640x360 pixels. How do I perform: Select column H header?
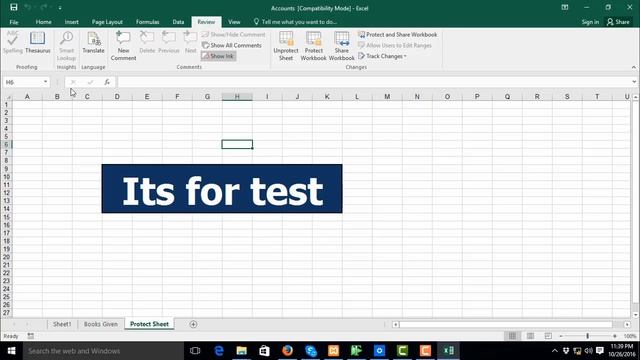pos(237,97)
